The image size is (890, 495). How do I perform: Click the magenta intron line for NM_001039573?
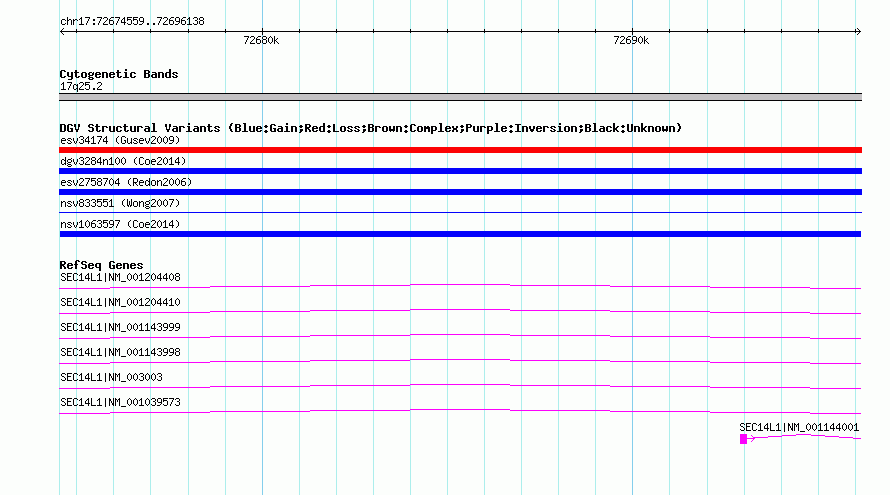pos(460,411)
